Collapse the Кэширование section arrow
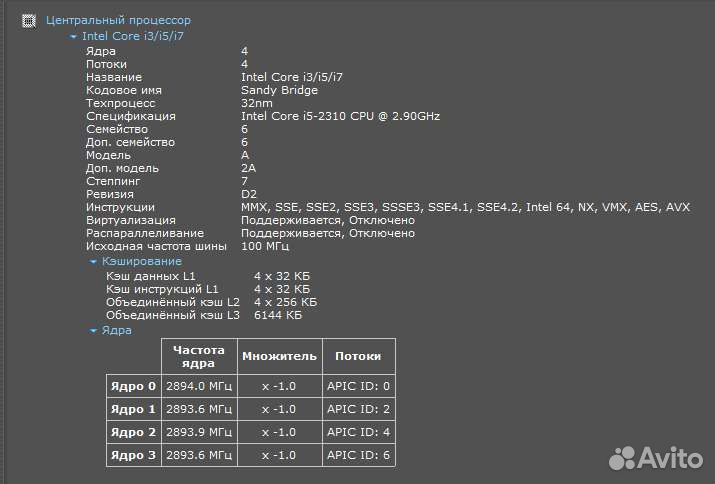 click(x=93, y=262)
